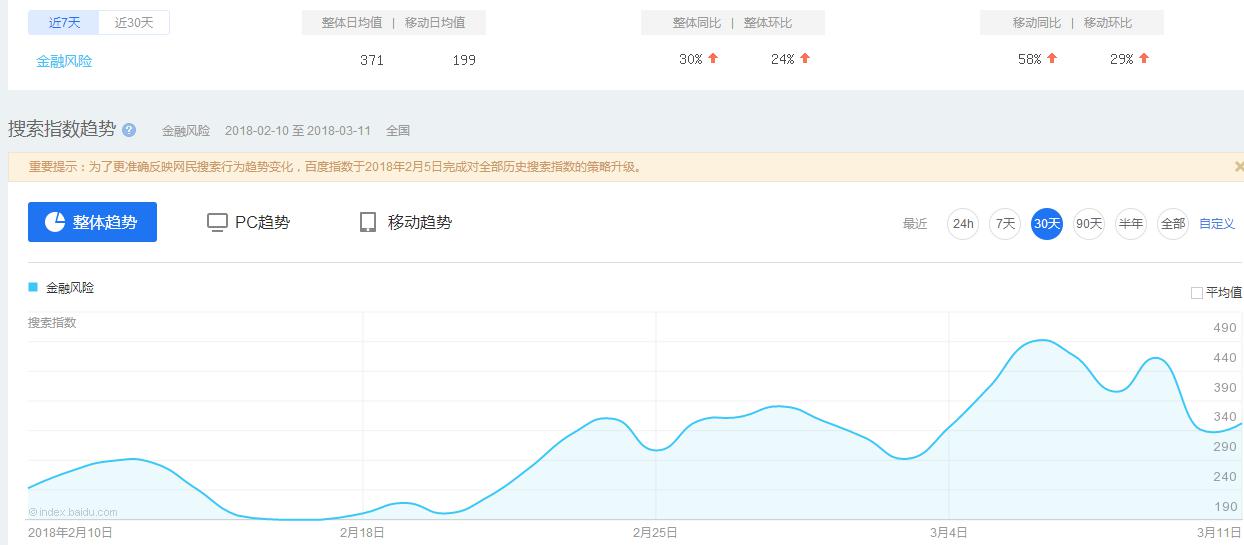Open the 金融风险 keyword link

[64, 61]
